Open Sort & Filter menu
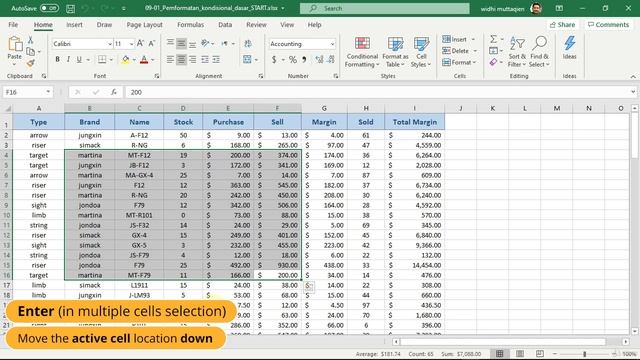Screen dimensions: 640x360 click(517, 52)
